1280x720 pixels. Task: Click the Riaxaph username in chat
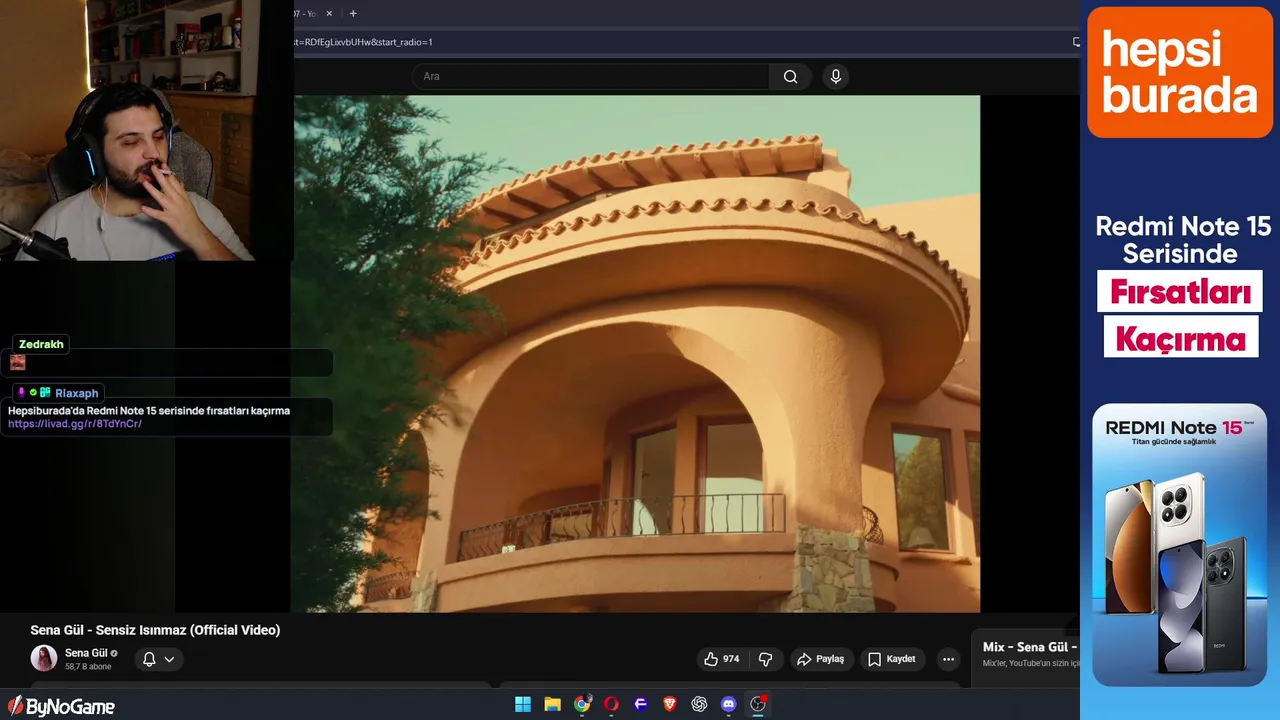[x=76, y=393]
